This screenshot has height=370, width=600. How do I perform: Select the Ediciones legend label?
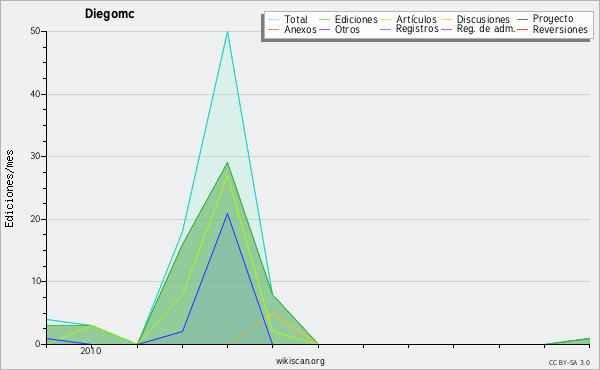pyautogui.click(x=356, y=19)
